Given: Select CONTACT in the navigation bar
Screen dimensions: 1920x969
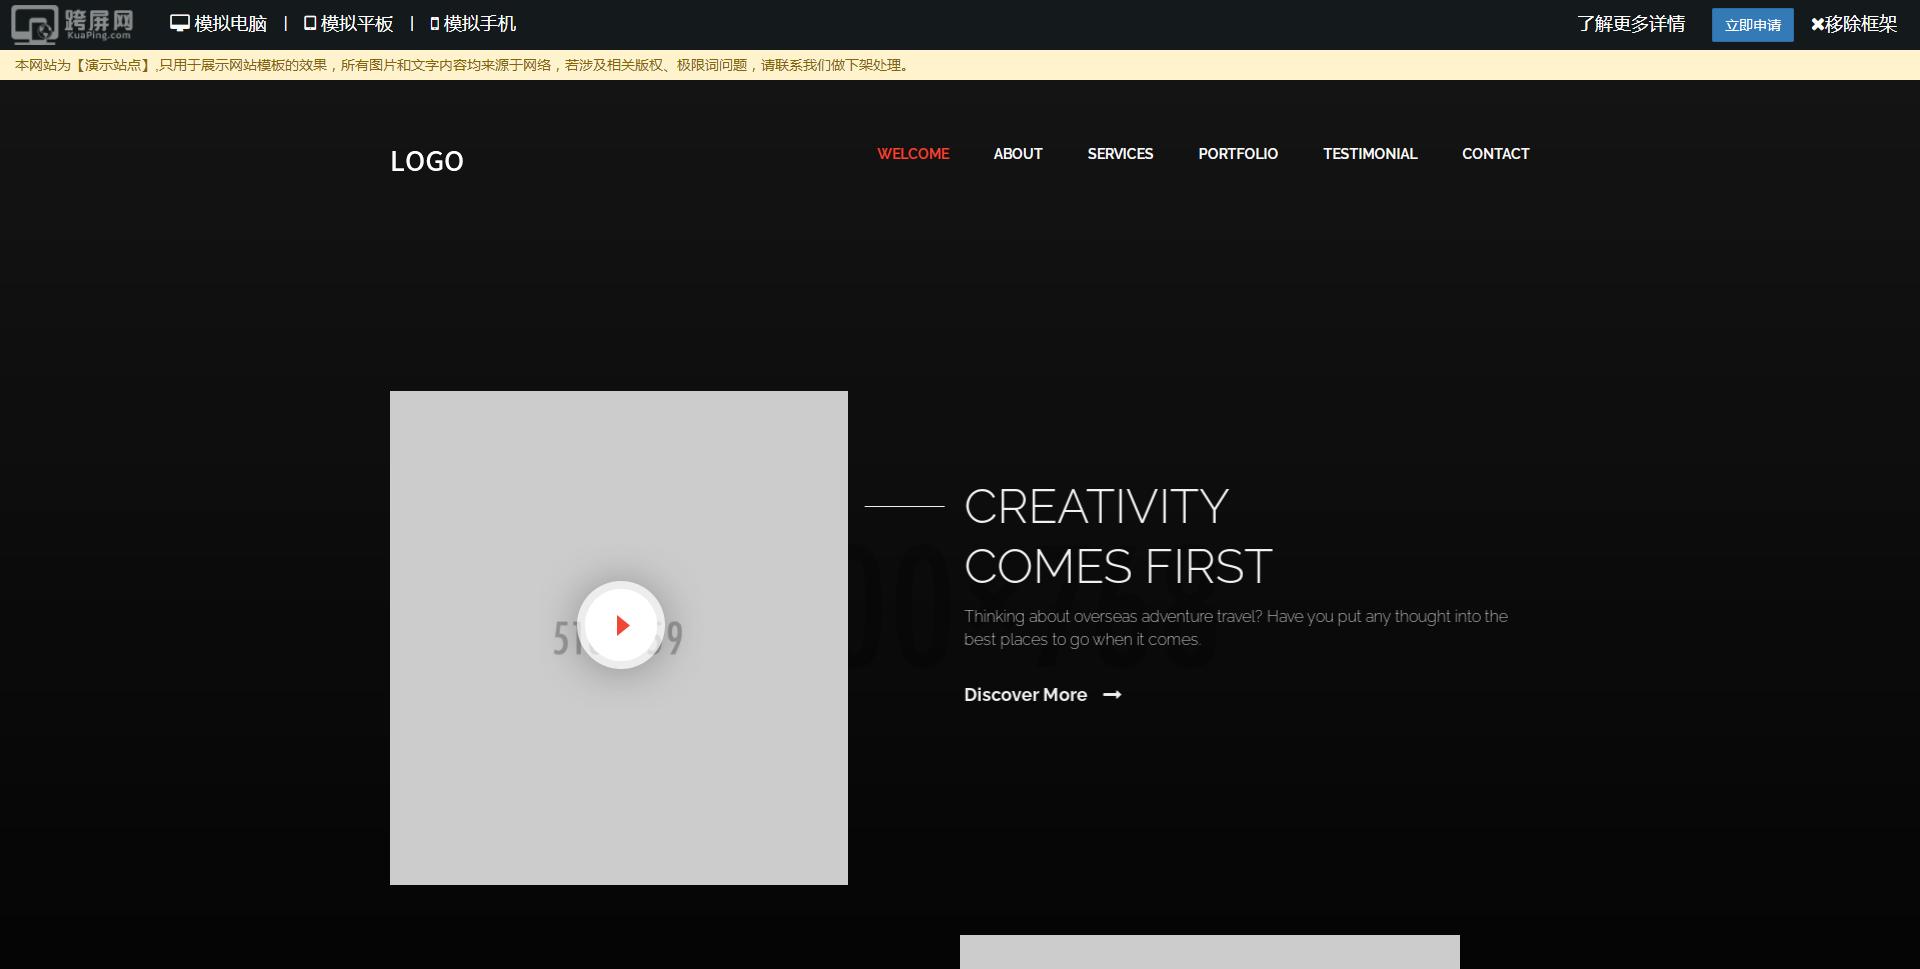Looking at the screenshot, I should (1495, 154).
